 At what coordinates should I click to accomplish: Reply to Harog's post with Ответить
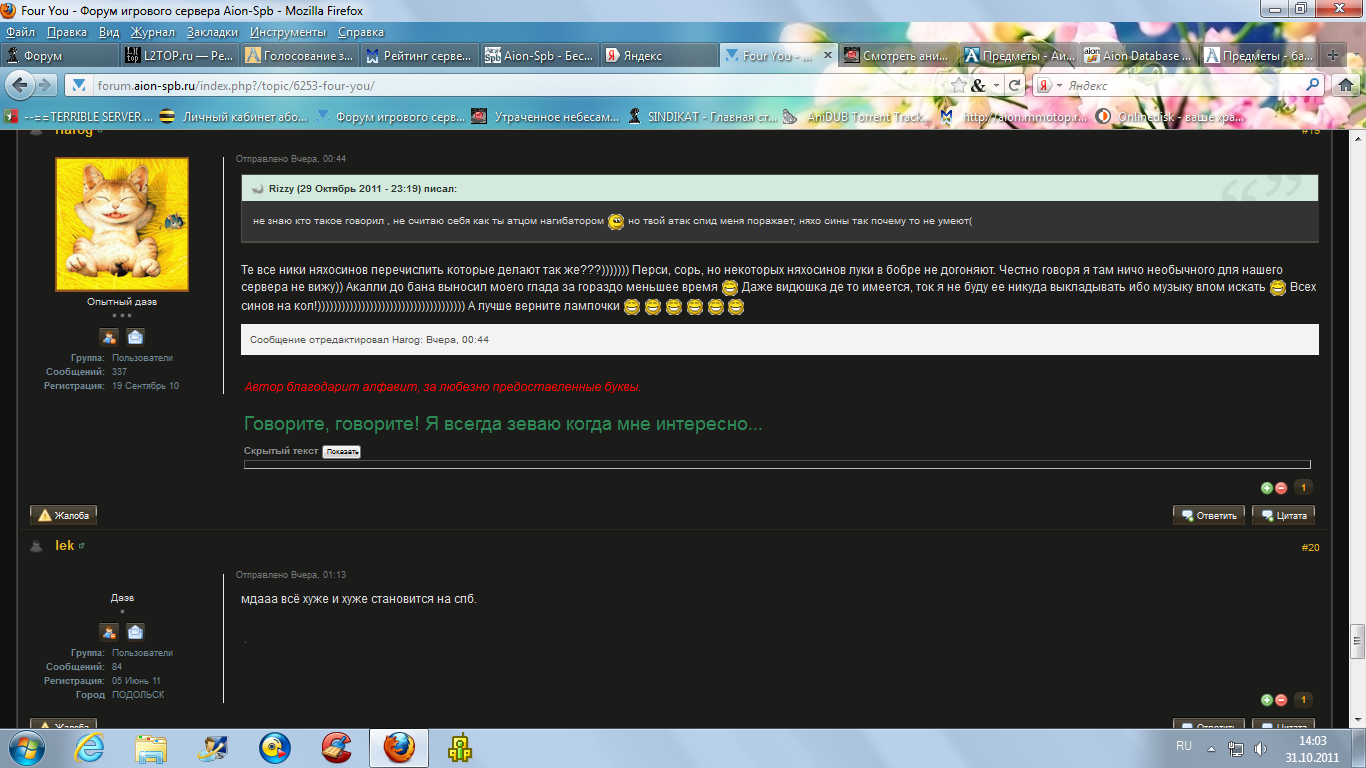click(x=1210, y=516)
